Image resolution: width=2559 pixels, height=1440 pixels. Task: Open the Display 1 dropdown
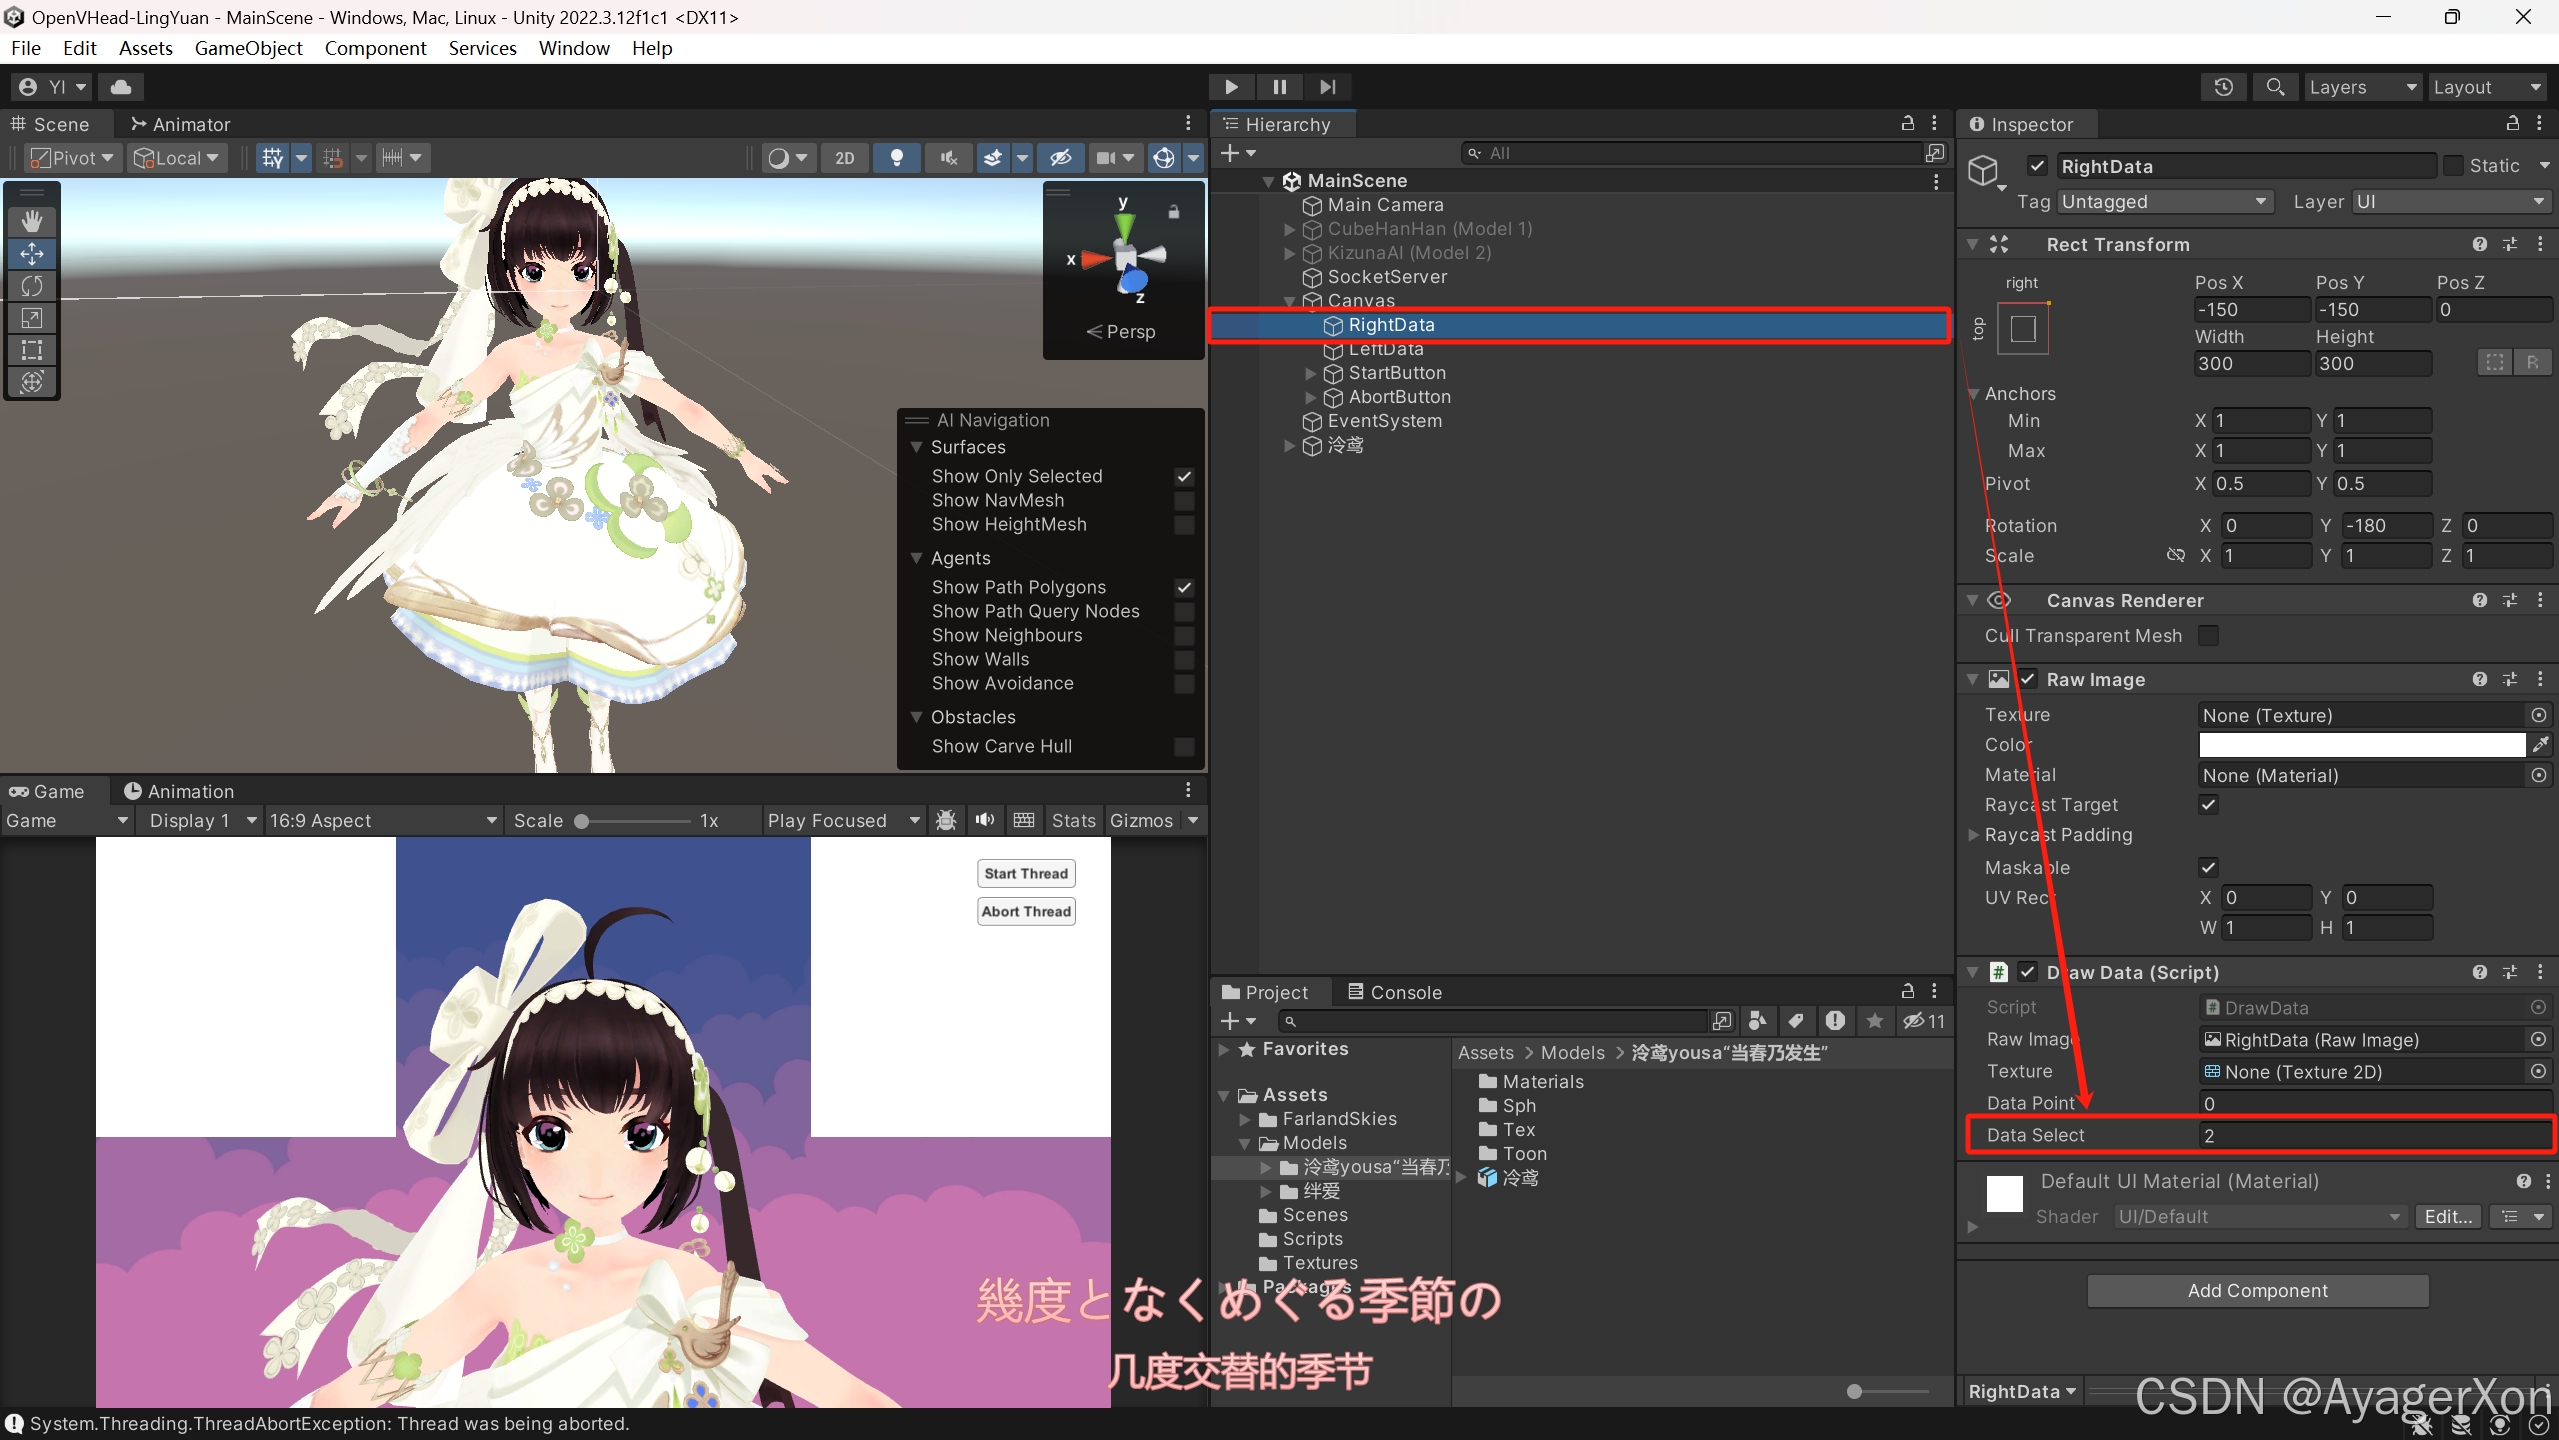tap(203, 821)
